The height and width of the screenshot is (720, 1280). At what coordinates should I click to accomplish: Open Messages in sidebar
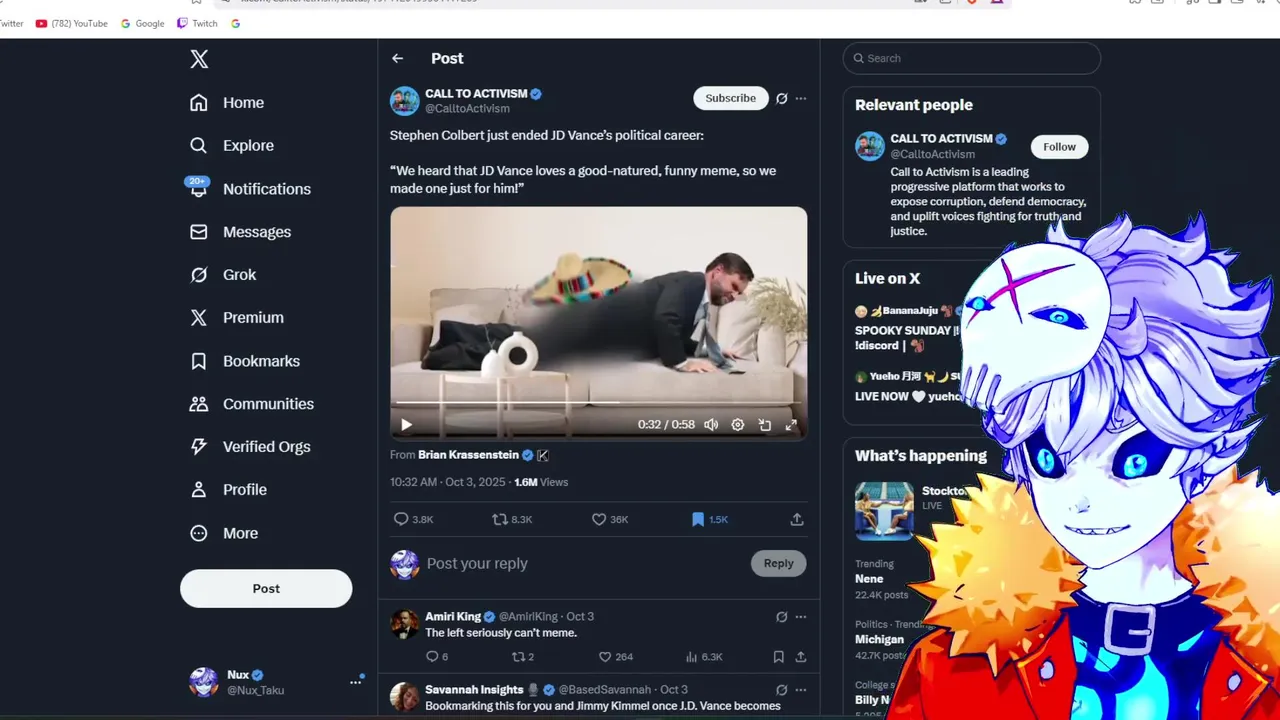click(x=240, y=232)
